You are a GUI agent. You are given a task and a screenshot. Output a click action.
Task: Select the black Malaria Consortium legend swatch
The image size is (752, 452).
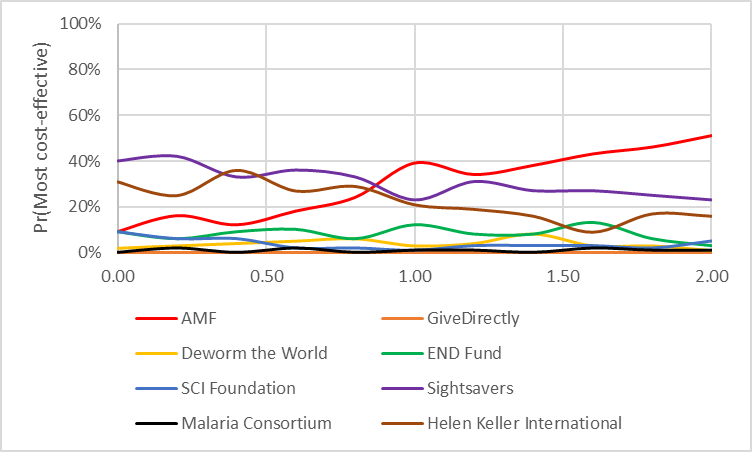(x=155, y=423)
